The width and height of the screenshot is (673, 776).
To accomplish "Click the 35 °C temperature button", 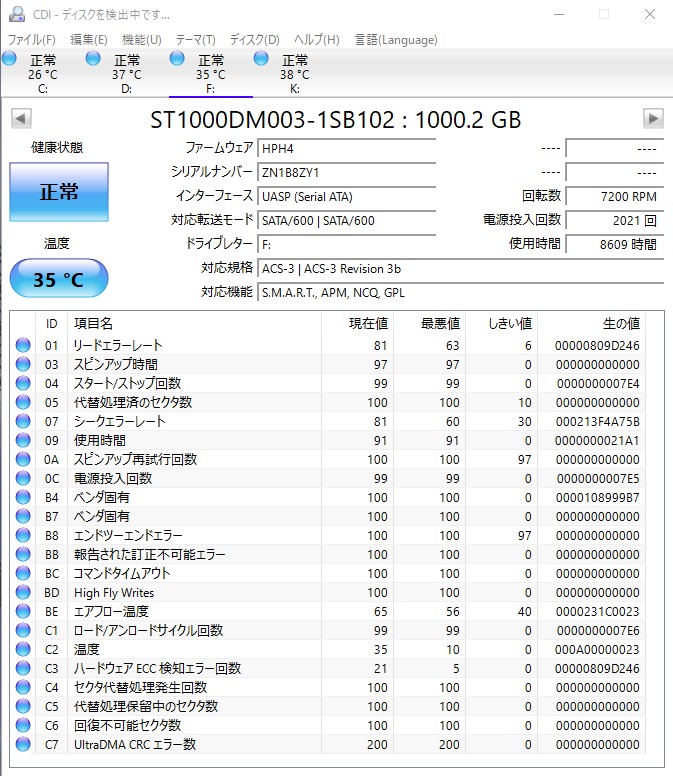I will point(59,279).
